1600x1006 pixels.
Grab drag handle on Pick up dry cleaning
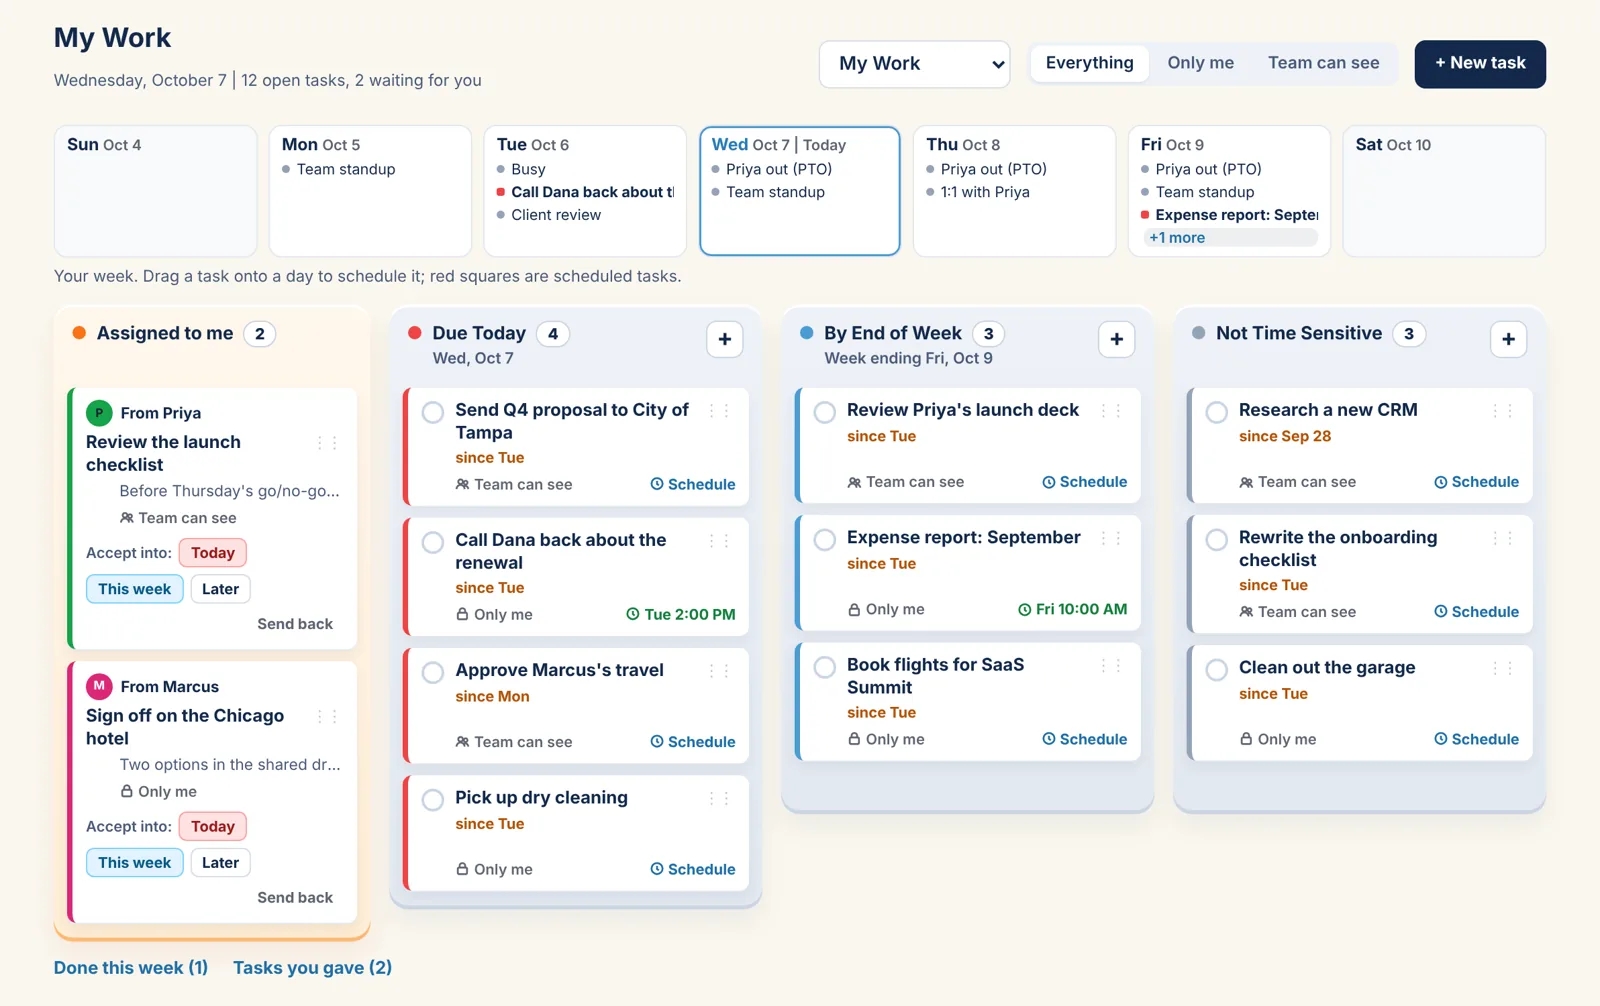719,798
